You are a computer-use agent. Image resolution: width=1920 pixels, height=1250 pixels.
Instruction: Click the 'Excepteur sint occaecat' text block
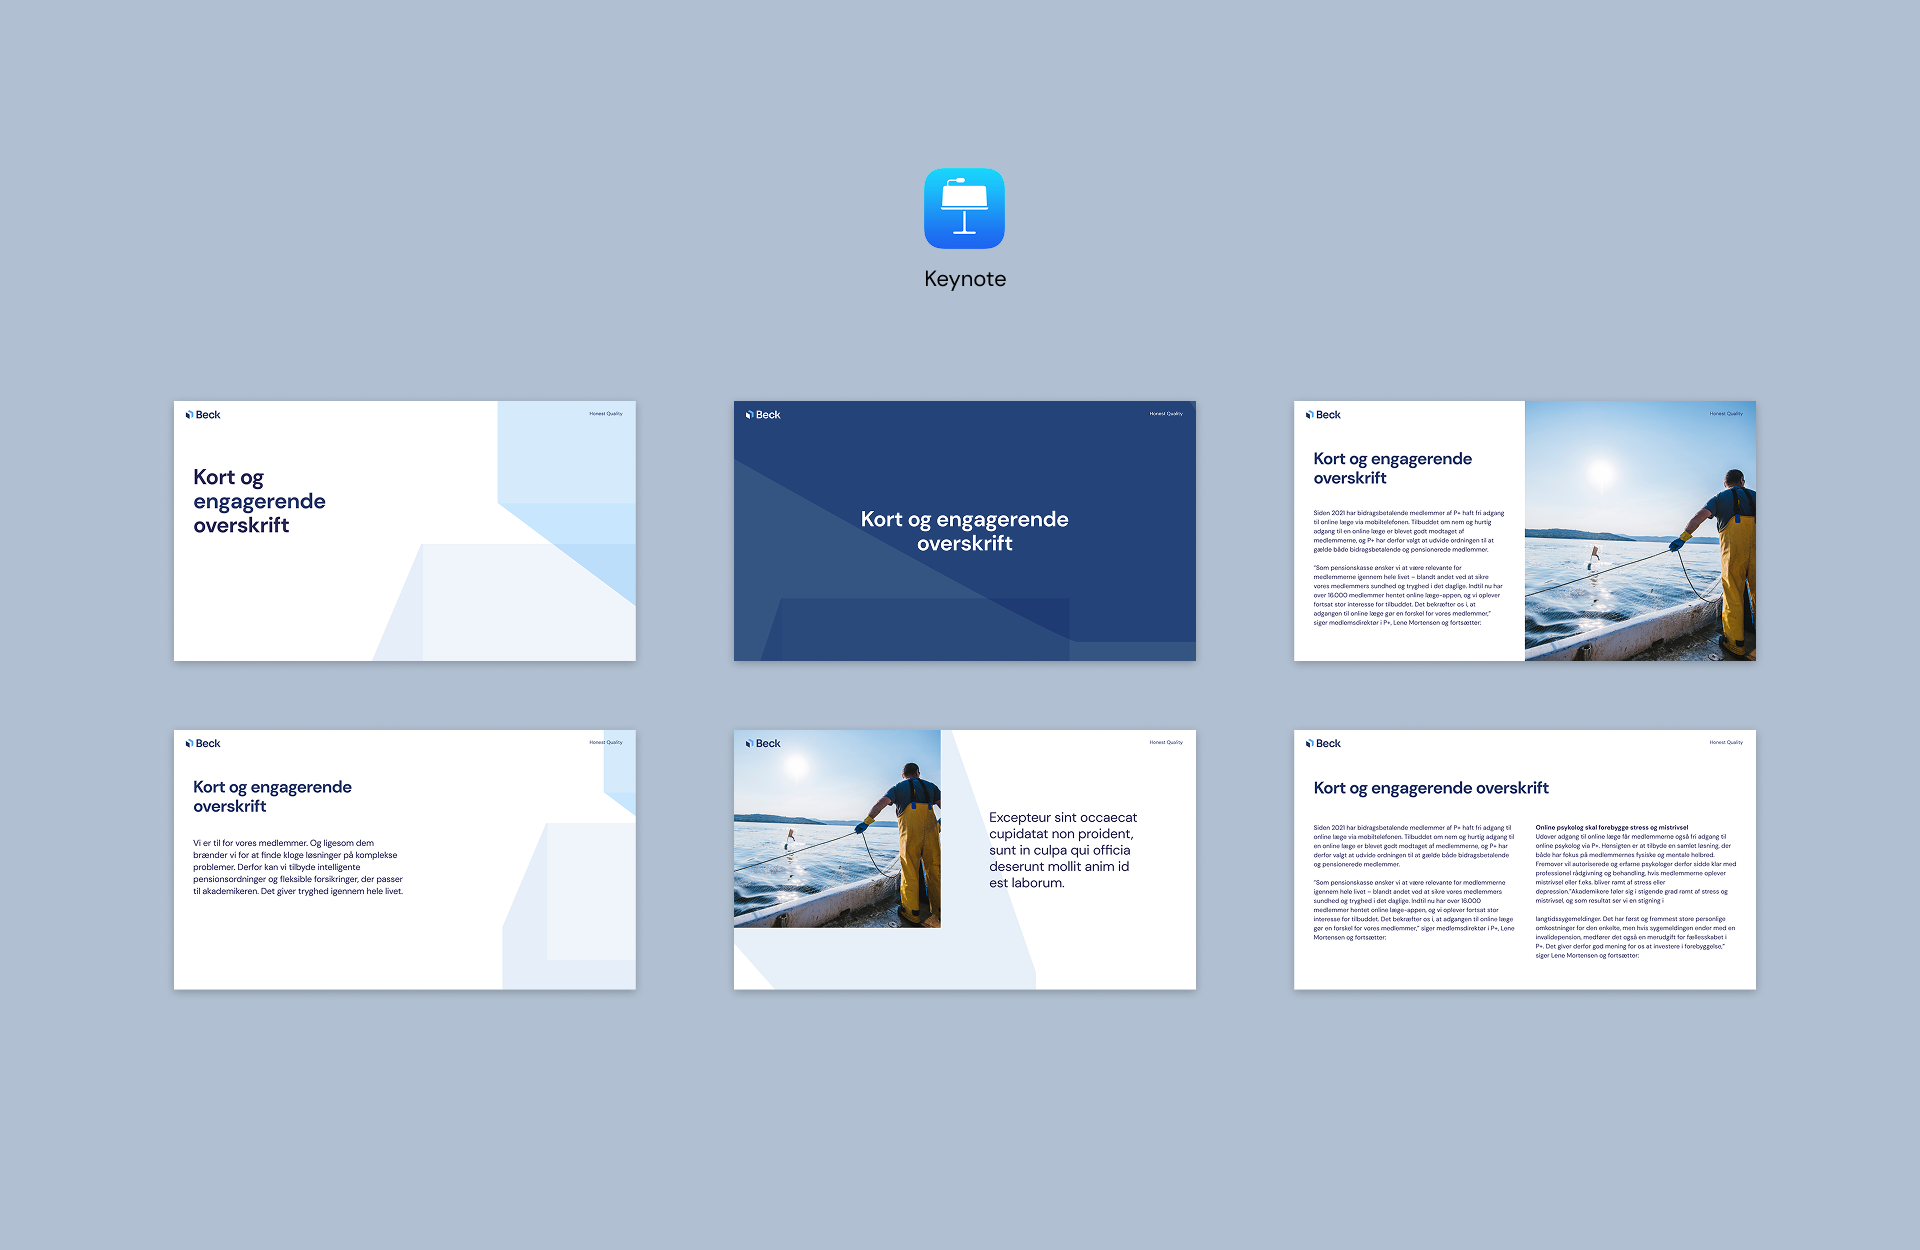pos(1063,850)
